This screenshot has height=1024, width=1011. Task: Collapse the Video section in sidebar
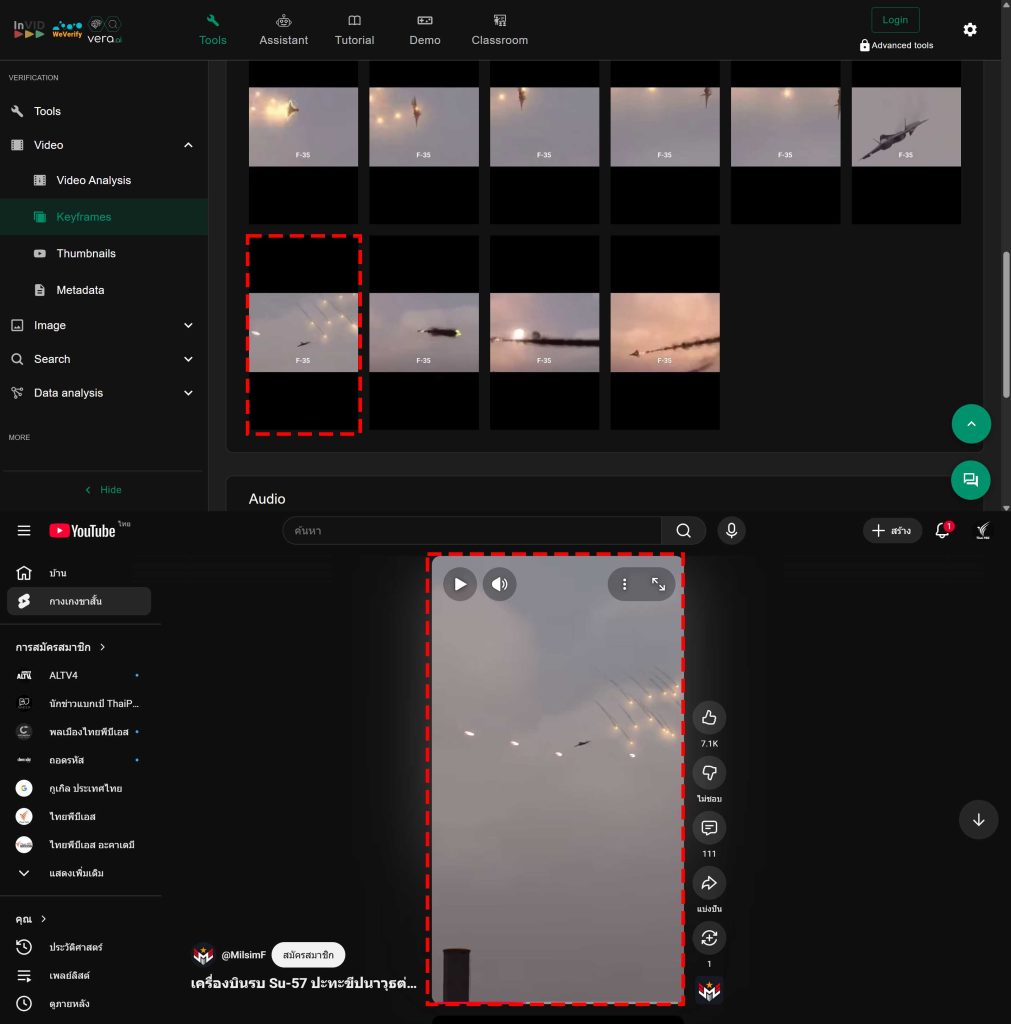click(188, 144)
